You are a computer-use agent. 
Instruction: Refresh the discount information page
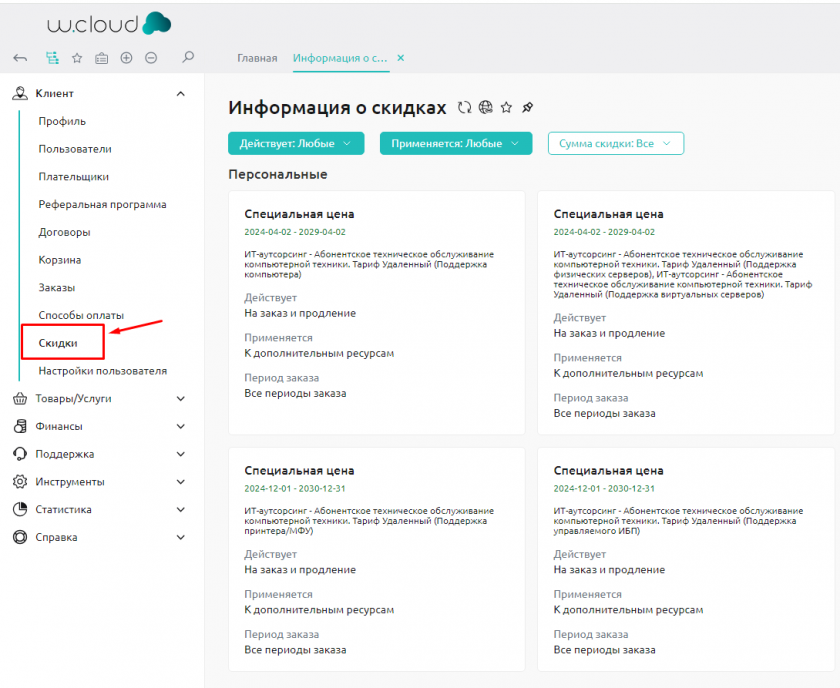(x=464, y=108)
